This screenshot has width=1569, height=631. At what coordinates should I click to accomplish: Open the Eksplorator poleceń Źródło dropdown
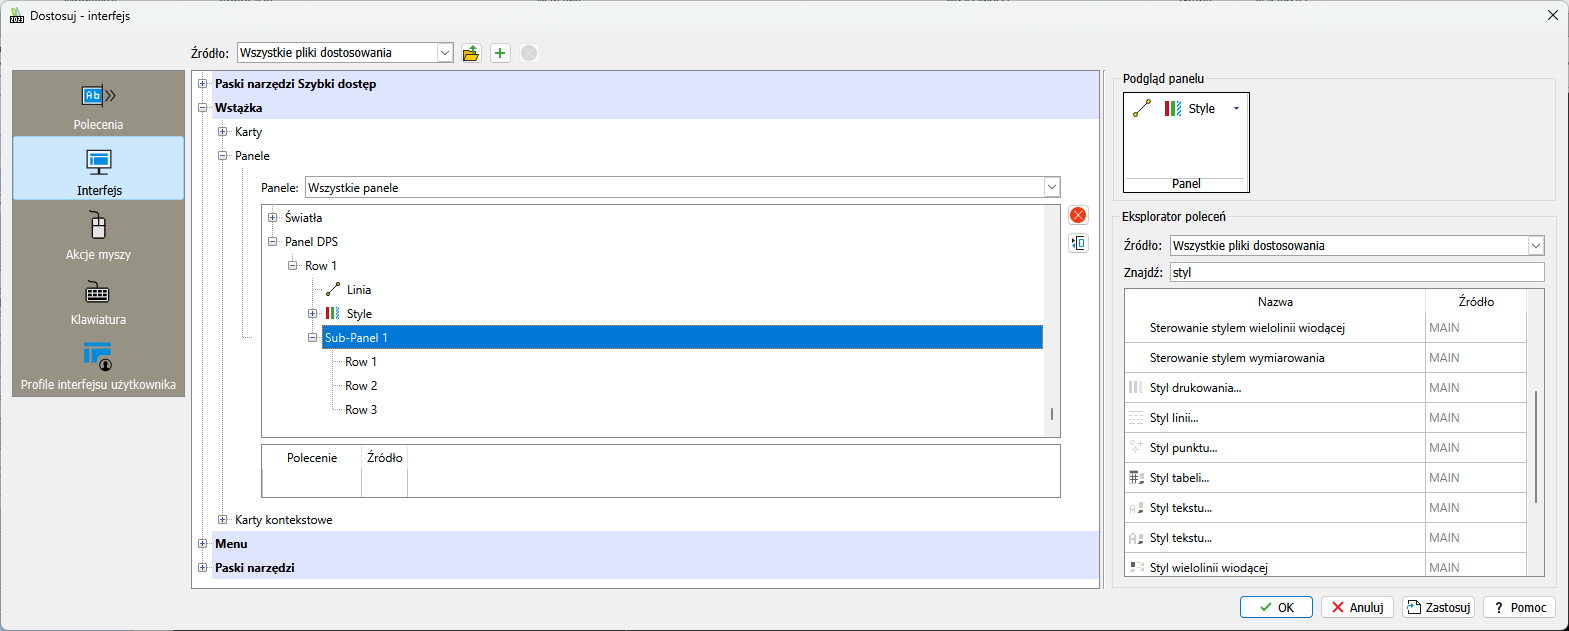click(1536, 245)
